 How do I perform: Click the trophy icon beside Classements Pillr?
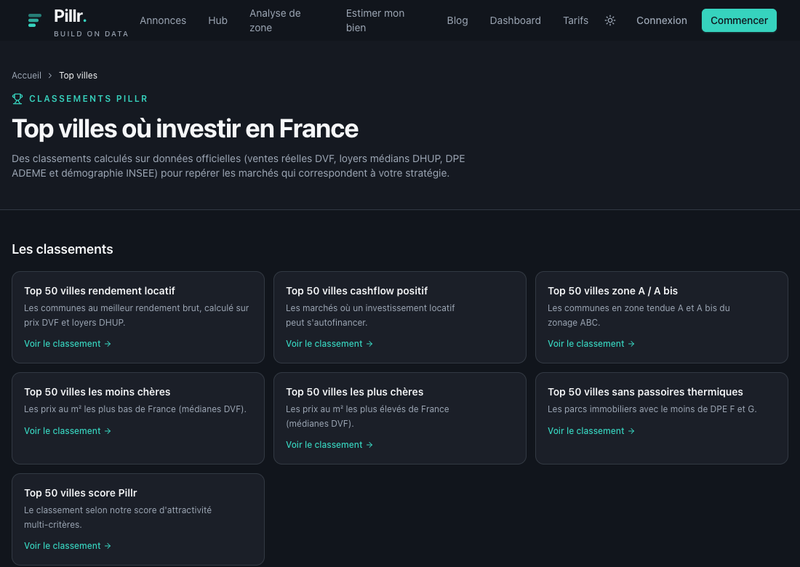pos(17,98)
